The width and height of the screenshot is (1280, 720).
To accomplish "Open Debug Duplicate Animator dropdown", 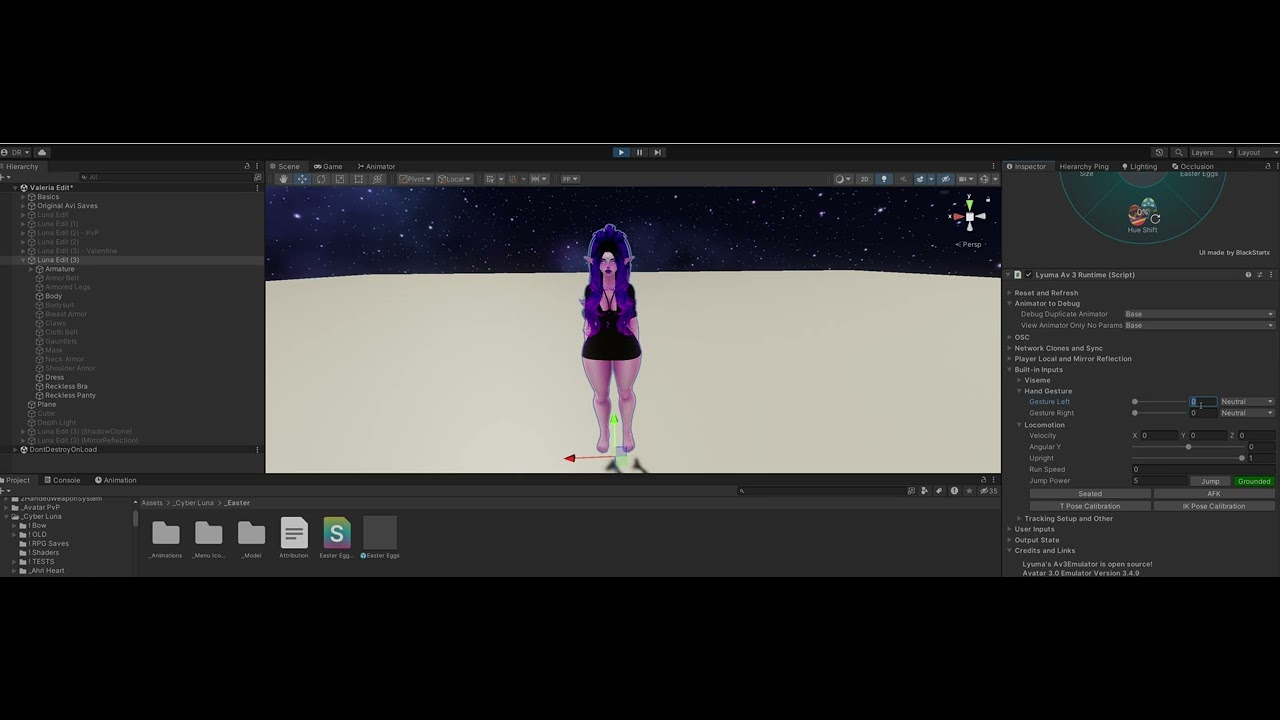I will pos(1199,314).
